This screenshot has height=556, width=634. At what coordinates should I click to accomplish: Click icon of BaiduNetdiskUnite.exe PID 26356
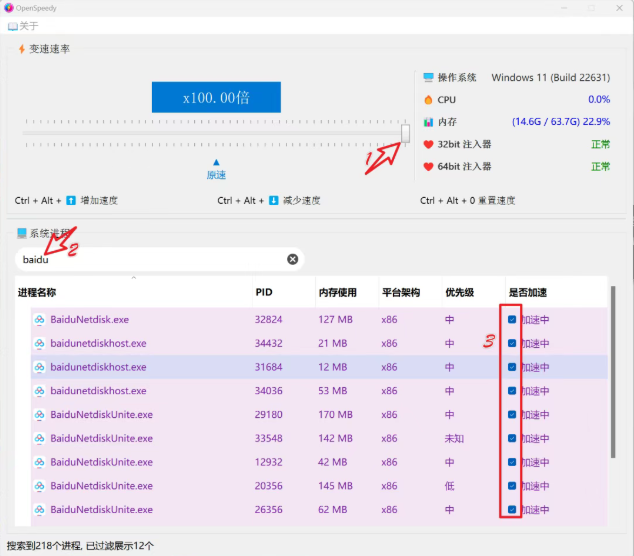[39, 509]
